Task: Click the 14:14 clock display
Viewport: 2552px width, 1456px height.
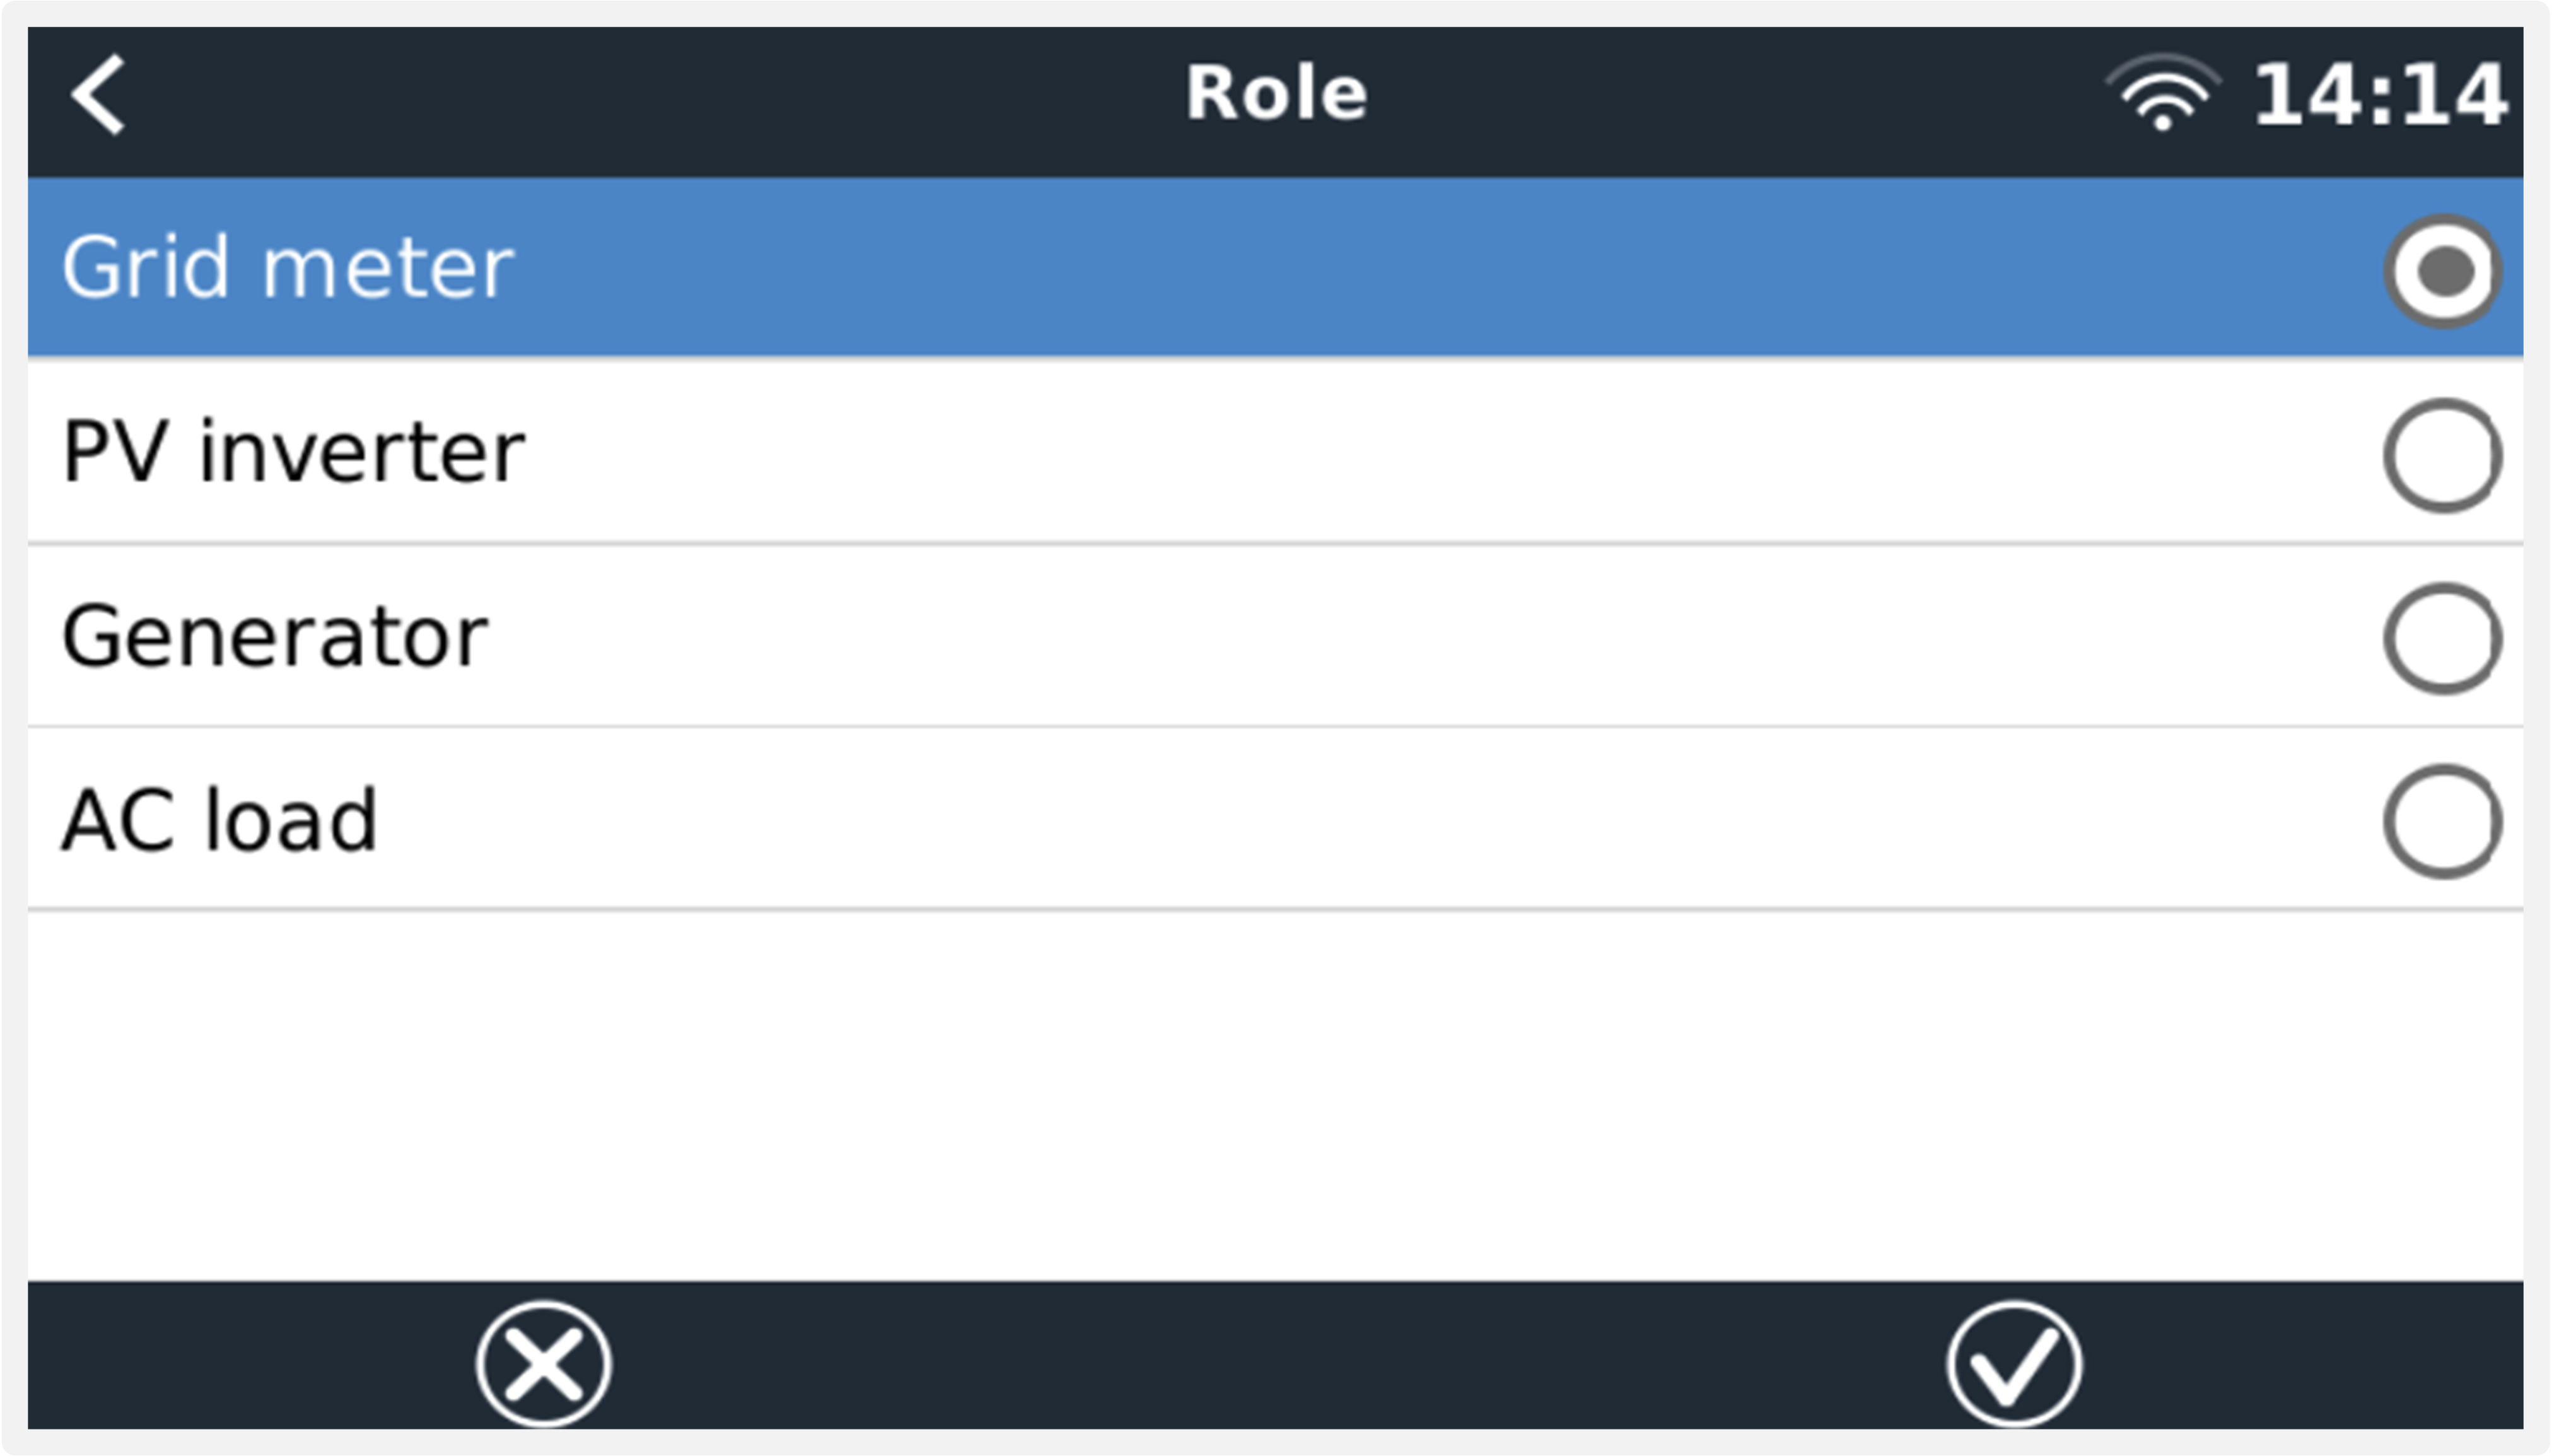Action: coord(2380,96)
